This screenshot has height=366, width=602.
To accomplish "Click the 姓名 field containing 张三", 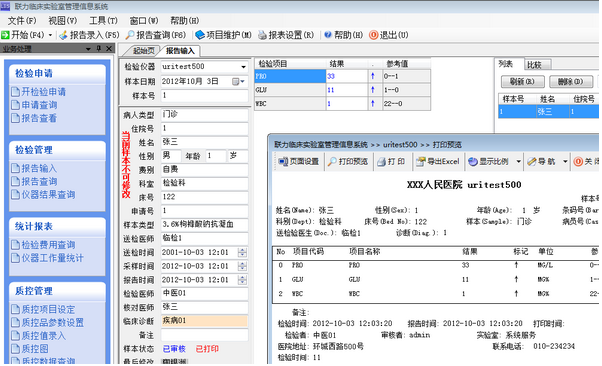I will coord(204,142).
